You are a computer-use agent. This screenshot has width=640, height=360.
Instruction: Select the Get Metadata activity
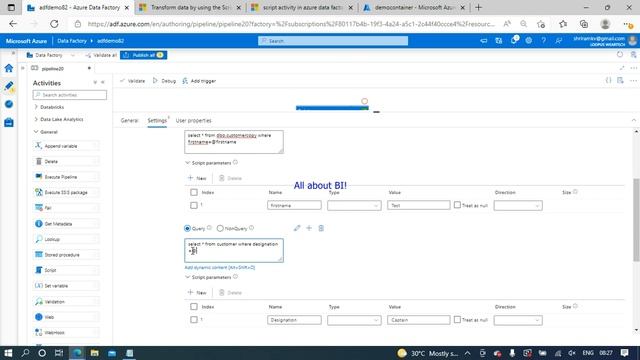click(x=66, y=224)
